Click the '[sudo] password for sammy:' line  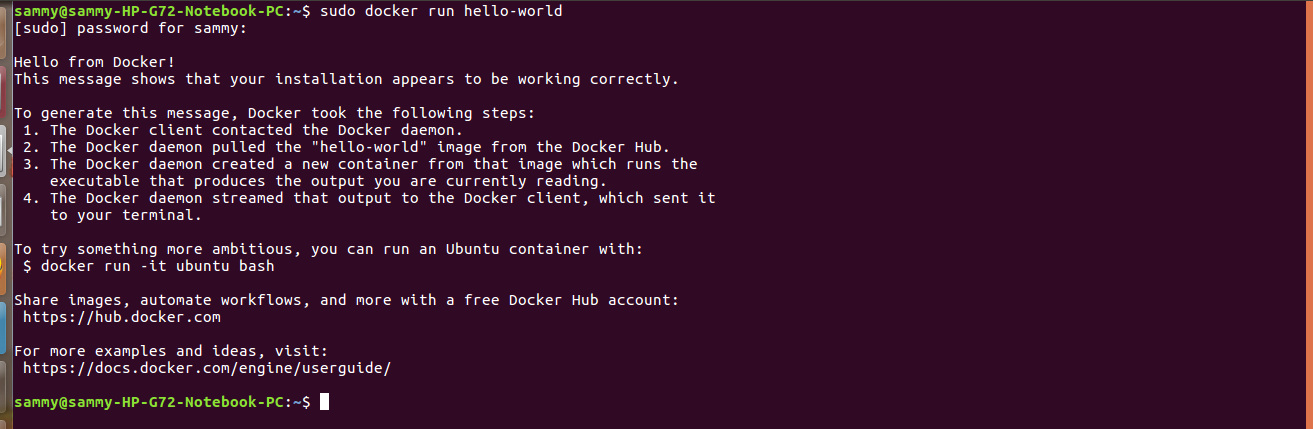click(x=130, y=28)
